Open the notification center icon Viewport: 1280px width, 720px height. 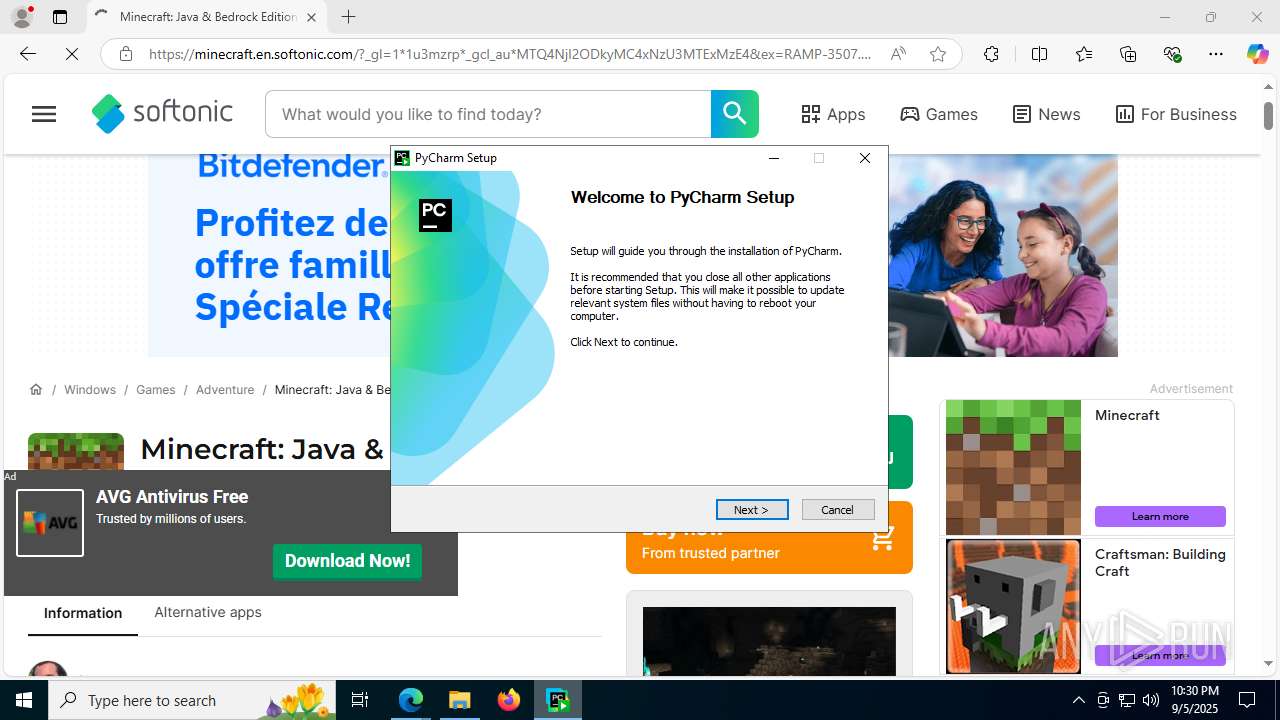point(1247,700)
